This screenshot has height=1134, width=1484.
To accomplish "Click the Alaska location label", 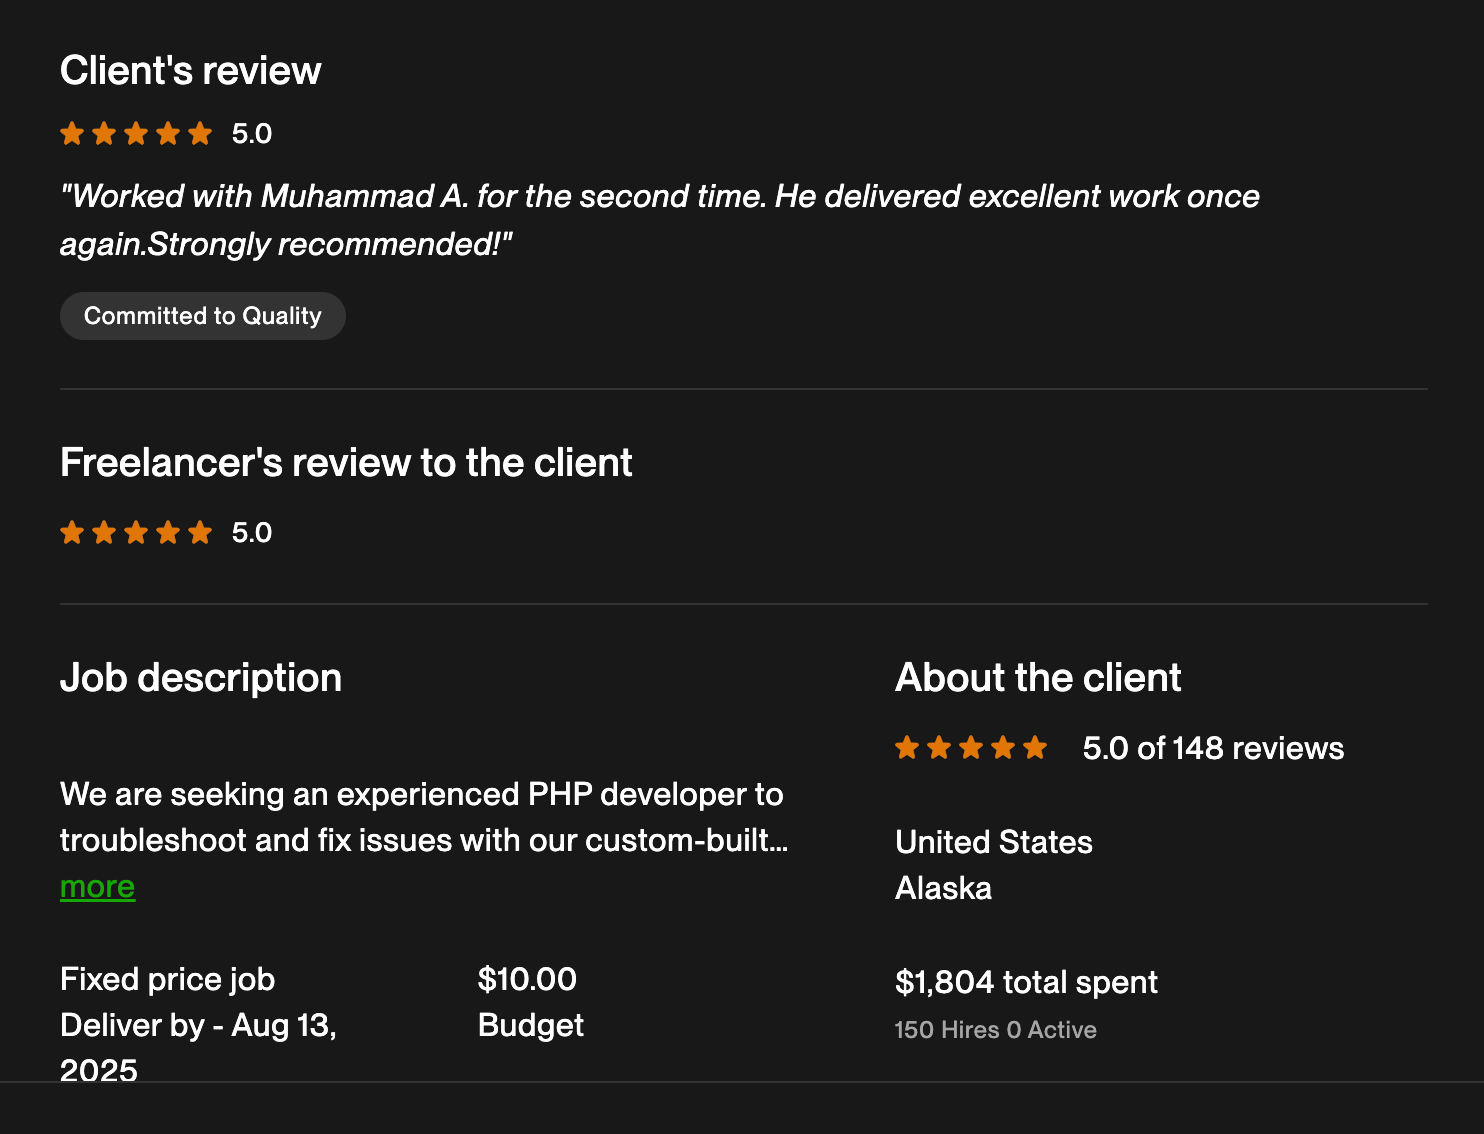I will [x=943, y=888].
